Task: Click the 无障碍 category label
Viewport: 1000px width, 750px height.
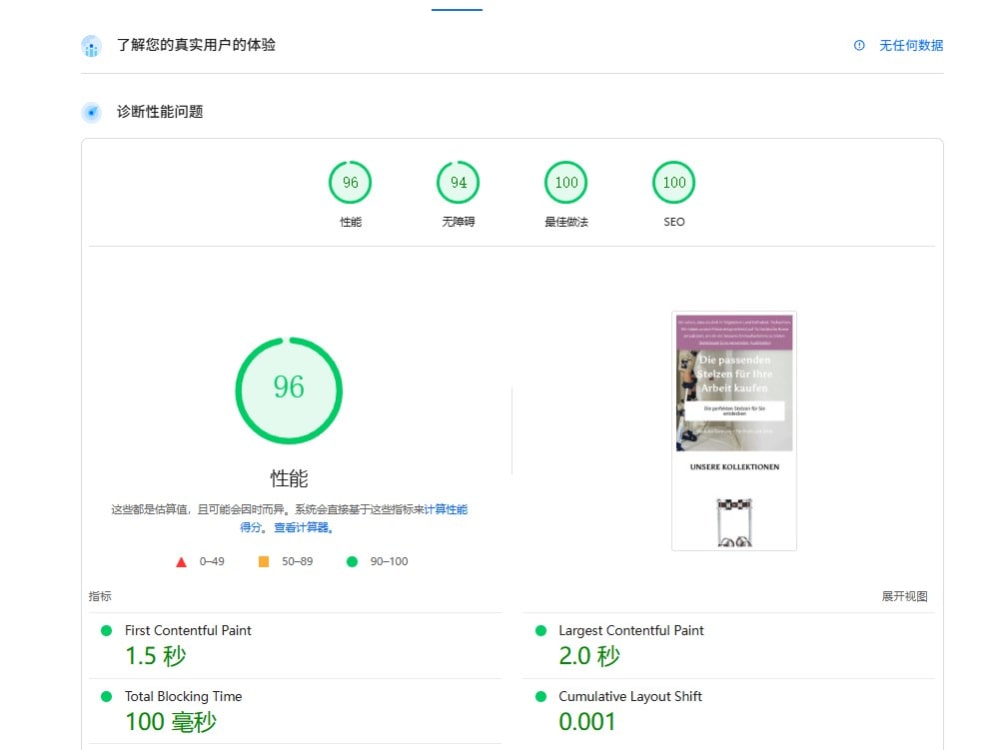Action: click(458, 222)
